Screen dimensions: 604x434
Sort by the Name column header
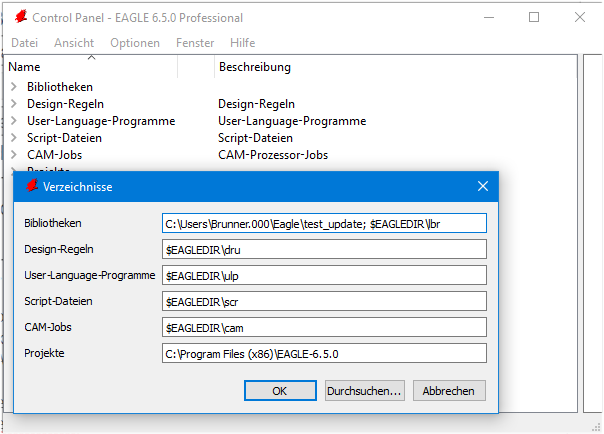[x=92, y=67]
